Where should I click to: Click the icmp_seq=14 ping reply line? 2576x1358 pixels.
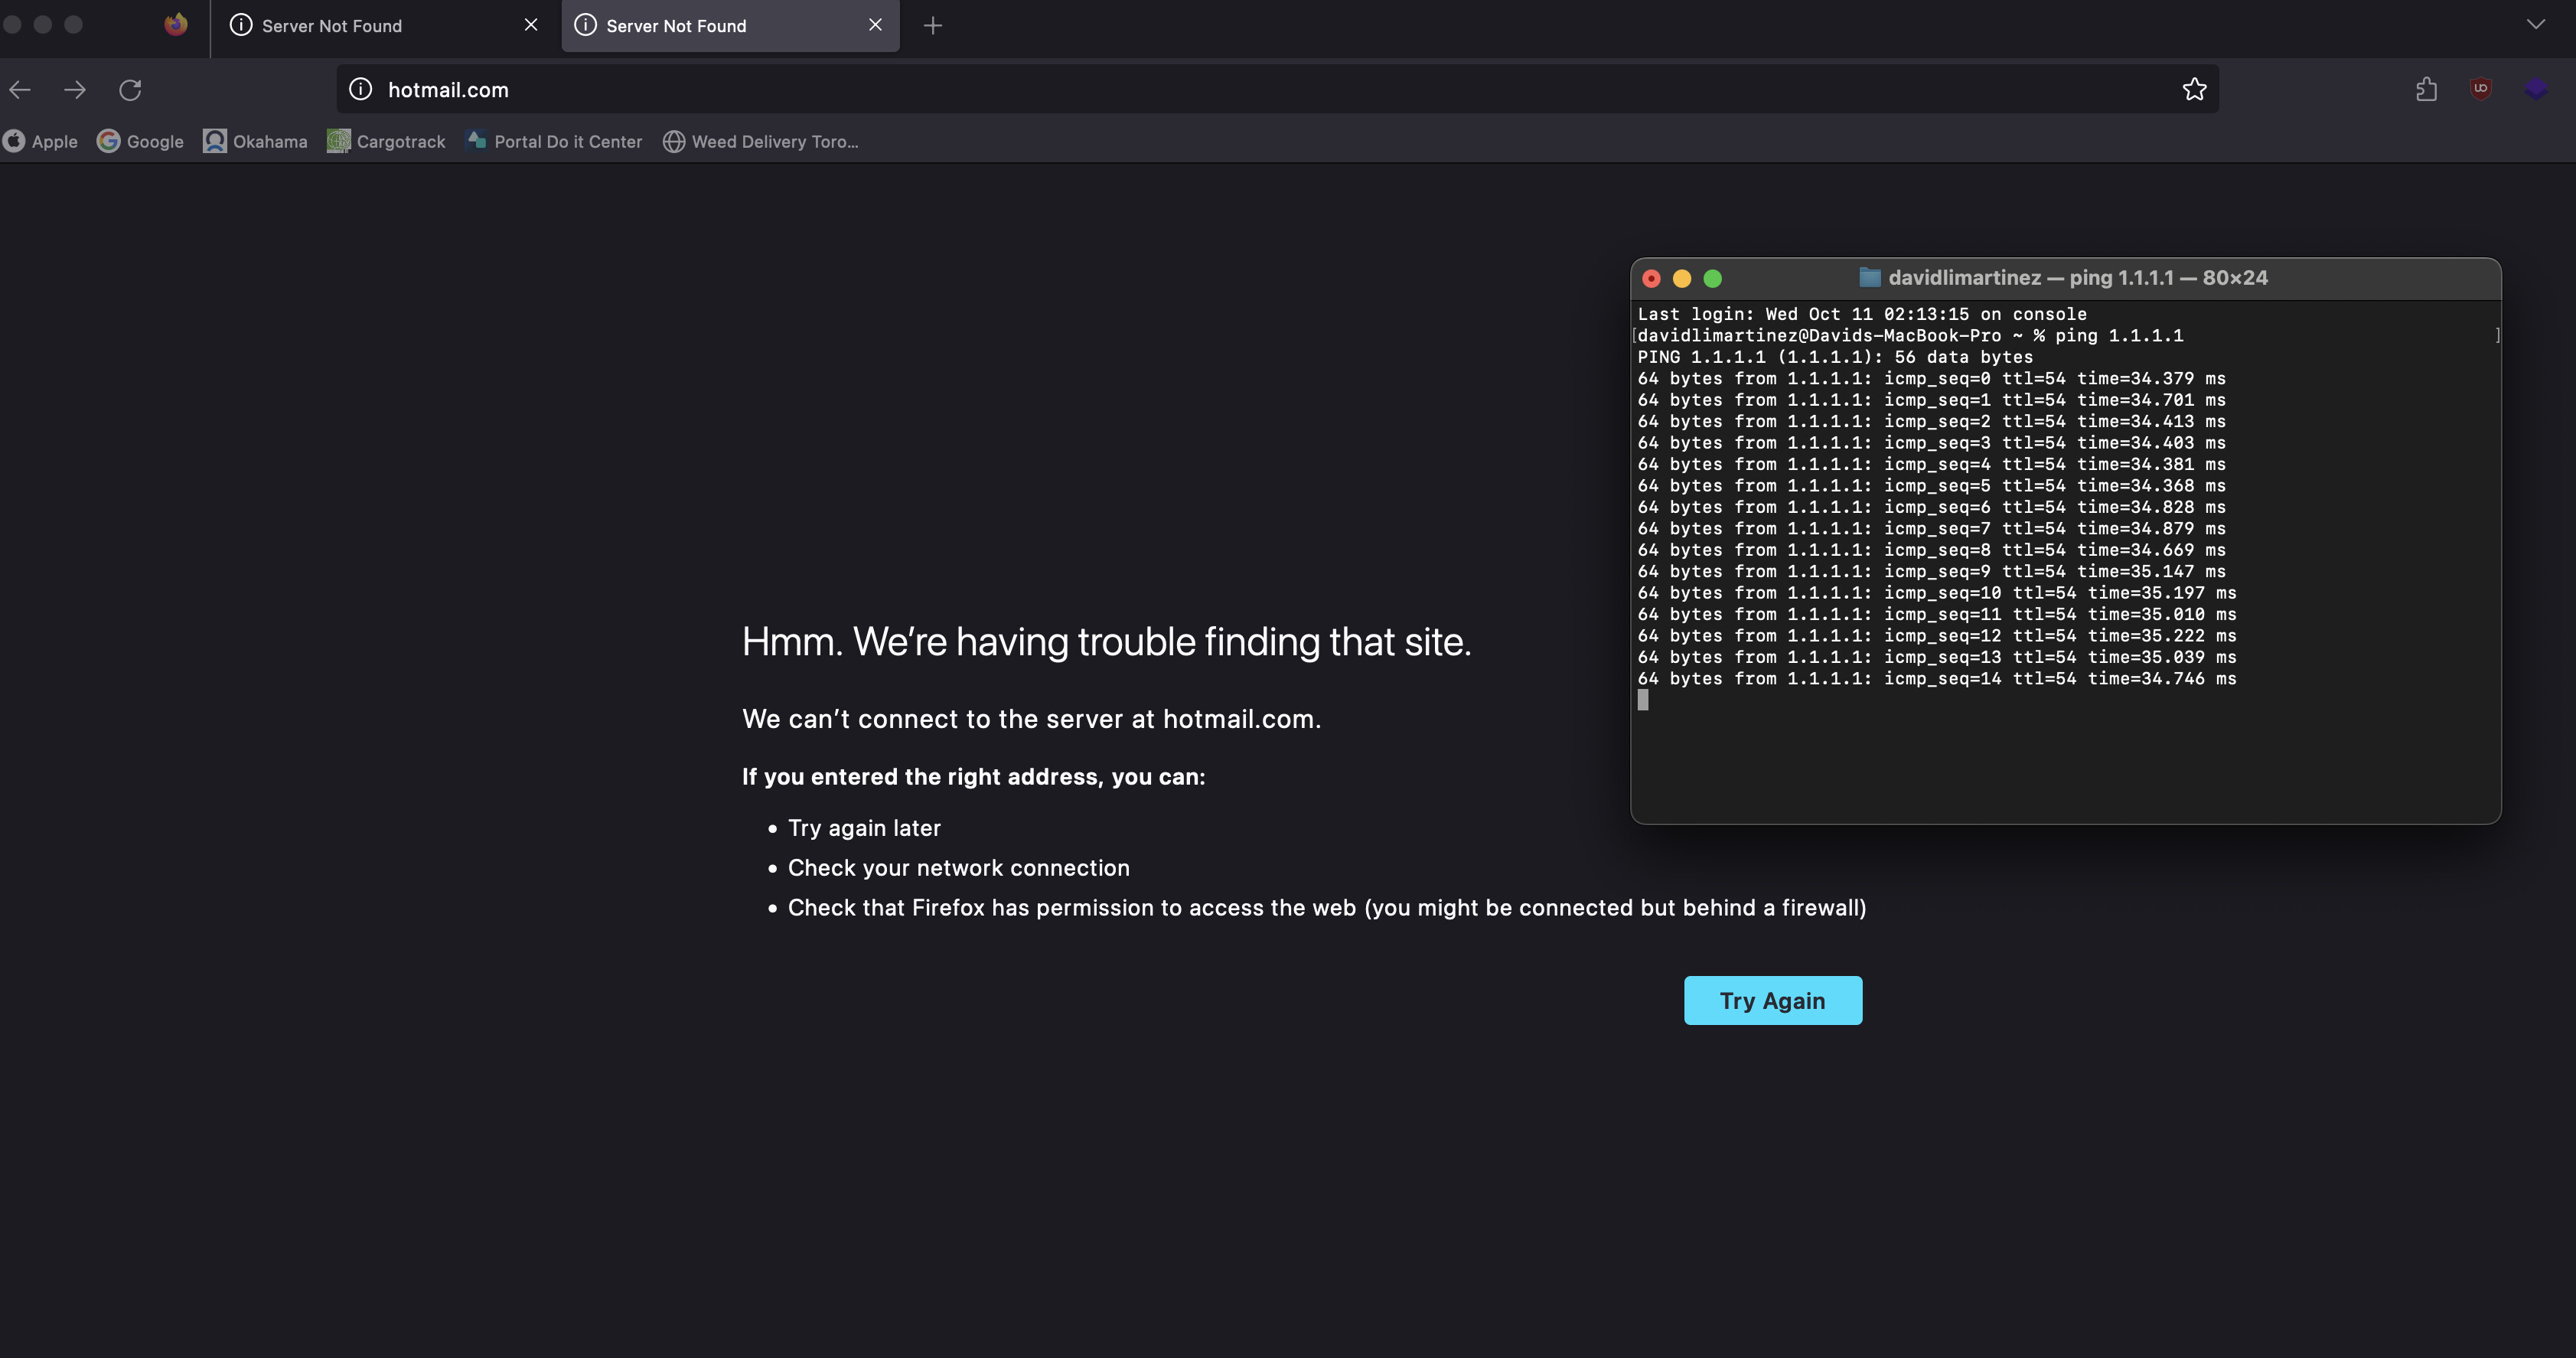click(1937, 679)
